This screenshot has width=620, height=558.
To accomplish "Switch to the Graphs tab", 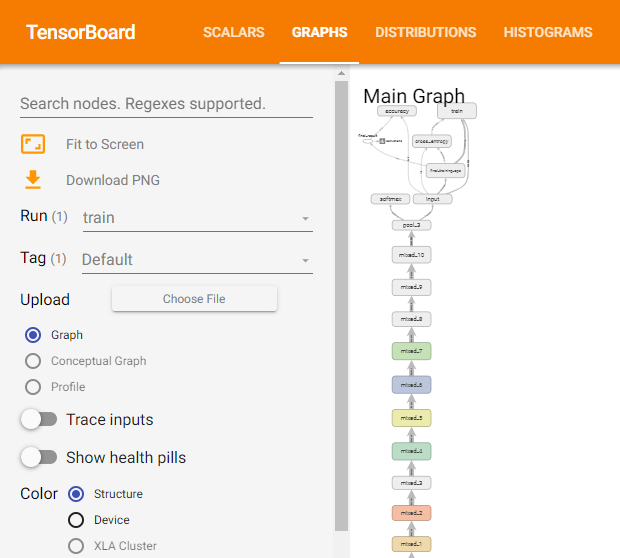I will pos(319,32).
